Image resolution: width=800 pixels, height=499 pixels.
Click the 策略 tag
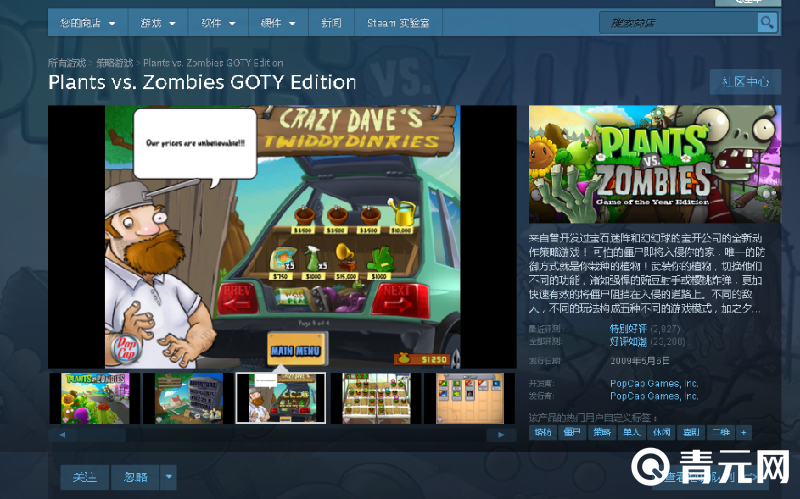click(602, 433)
